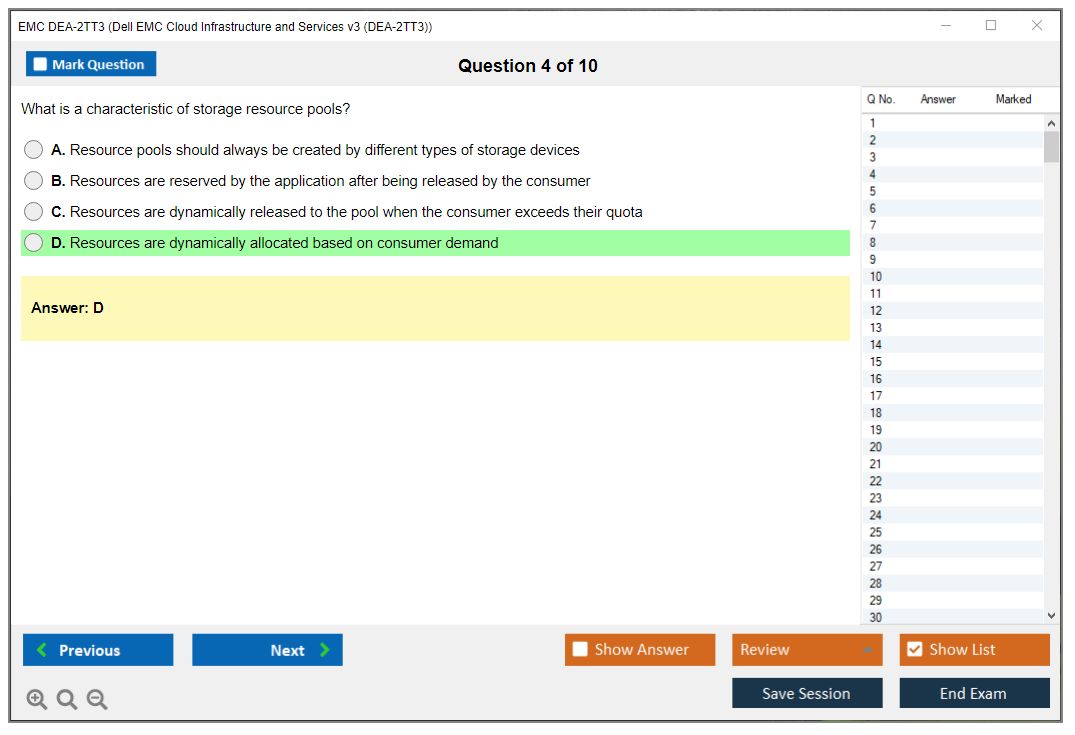Screen dimensions: 1075x735
Task: Click the reset zoom magnifier icon
Action: [67, 700]
